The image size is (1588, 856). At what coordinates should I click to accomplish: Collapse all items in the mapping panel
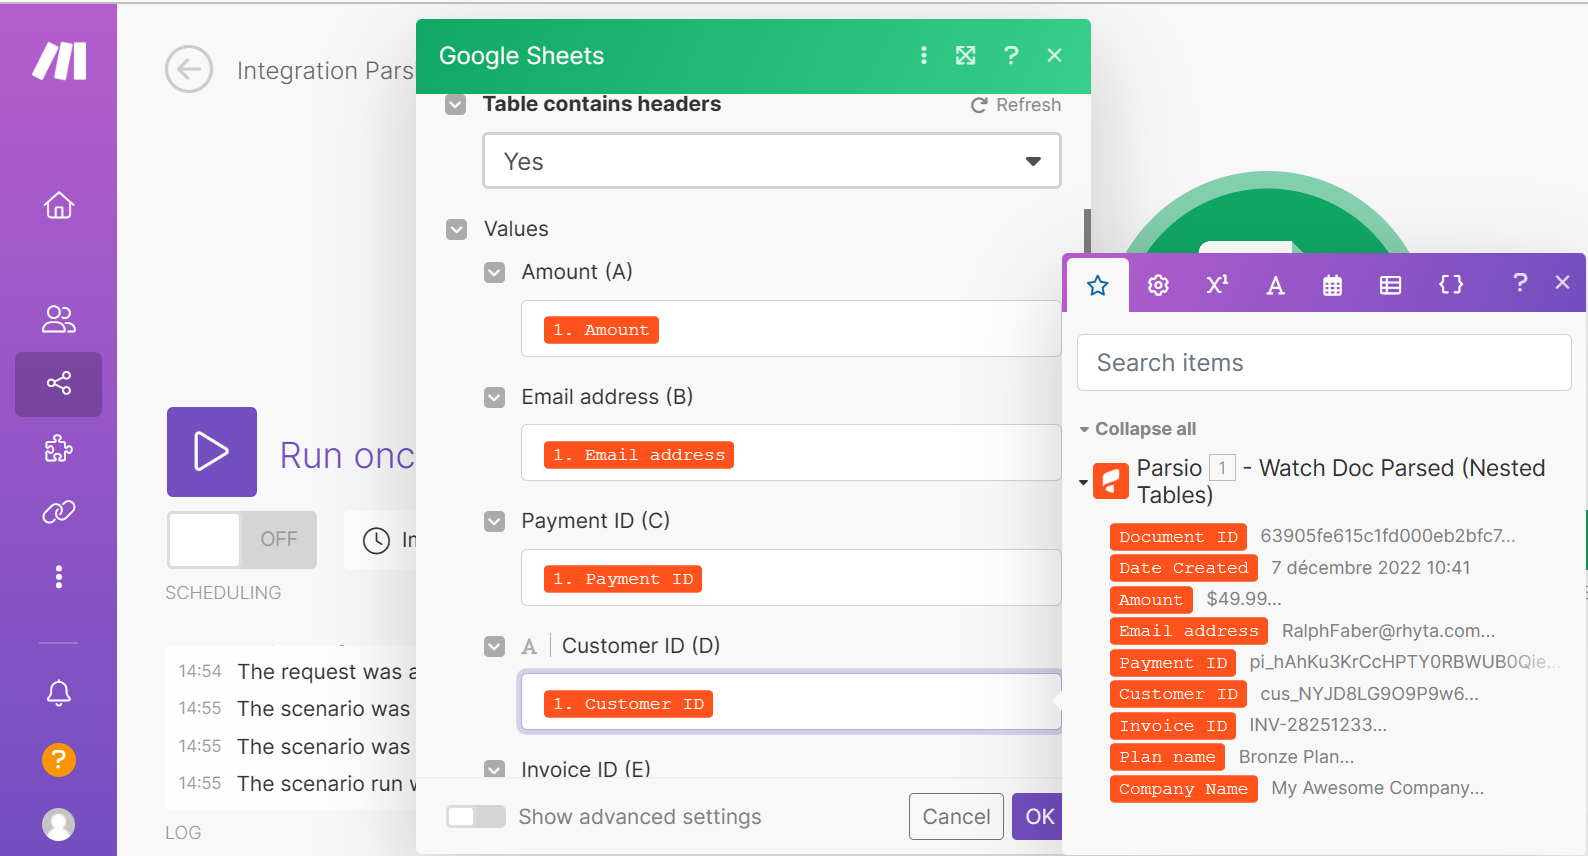(1138, 429)
